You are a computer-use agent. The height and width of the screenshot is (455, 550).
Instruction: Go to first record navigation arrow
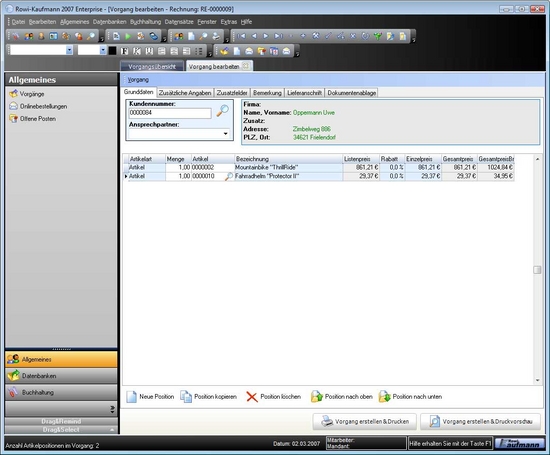click(241, 36)
